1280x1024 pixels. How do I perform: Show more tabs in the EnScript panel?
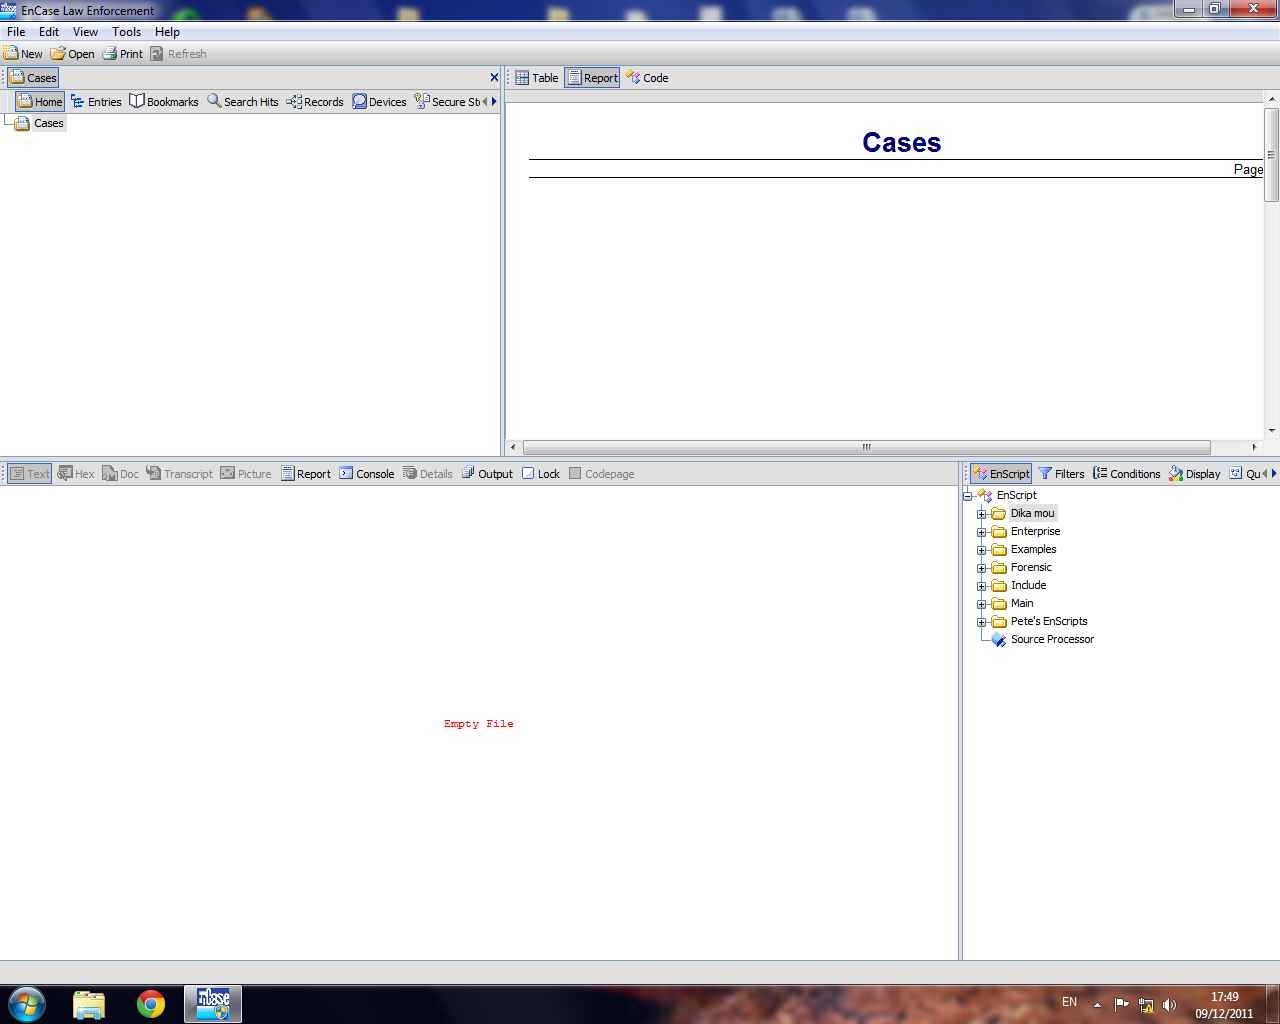tap(1274, 474)
